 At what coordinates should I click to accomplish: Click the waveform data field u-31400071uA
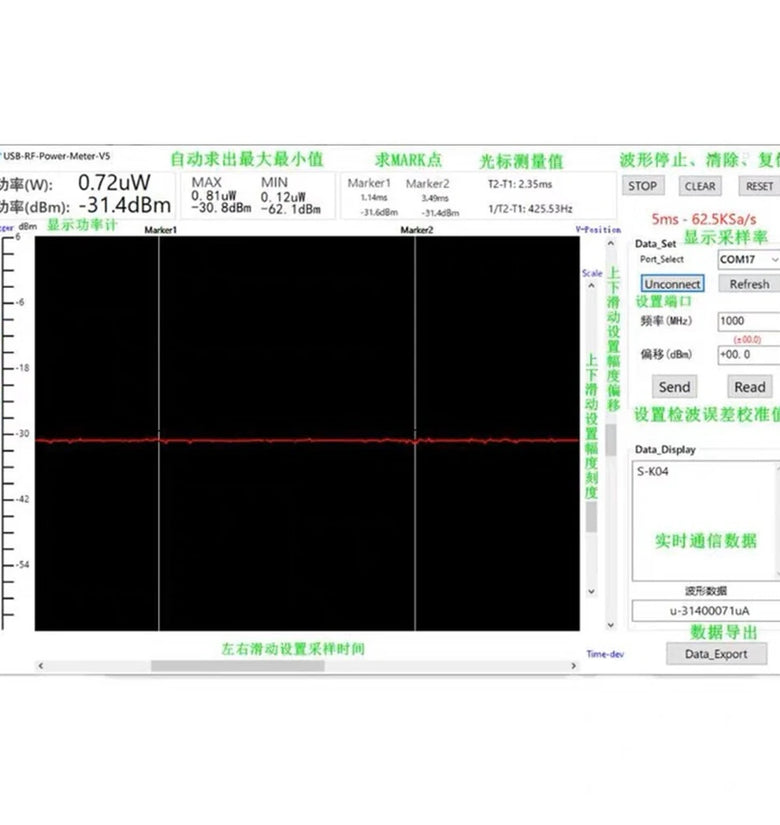[705, 610]
